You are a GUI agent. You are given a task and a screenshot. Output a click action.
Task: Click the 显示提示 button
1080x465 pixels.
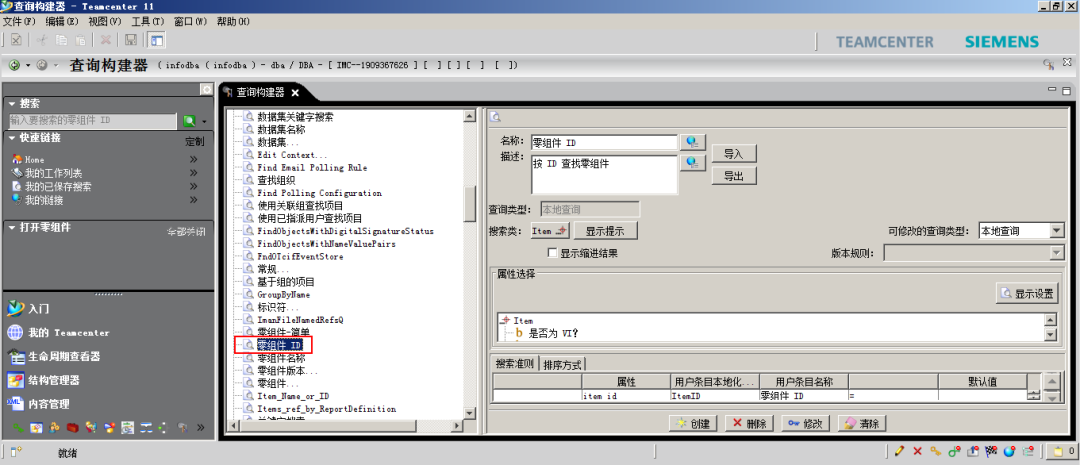pyautogui.click(x=606, y=231)
